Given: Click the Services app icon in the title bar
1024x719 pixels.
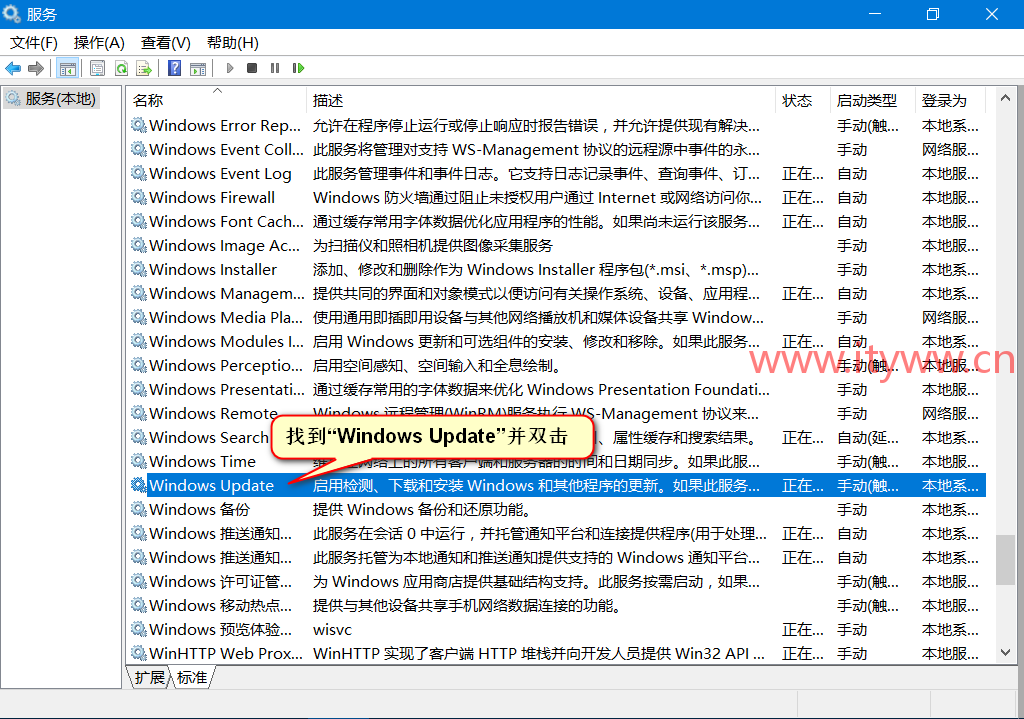Looking at the screenshot, I should 11,14.
